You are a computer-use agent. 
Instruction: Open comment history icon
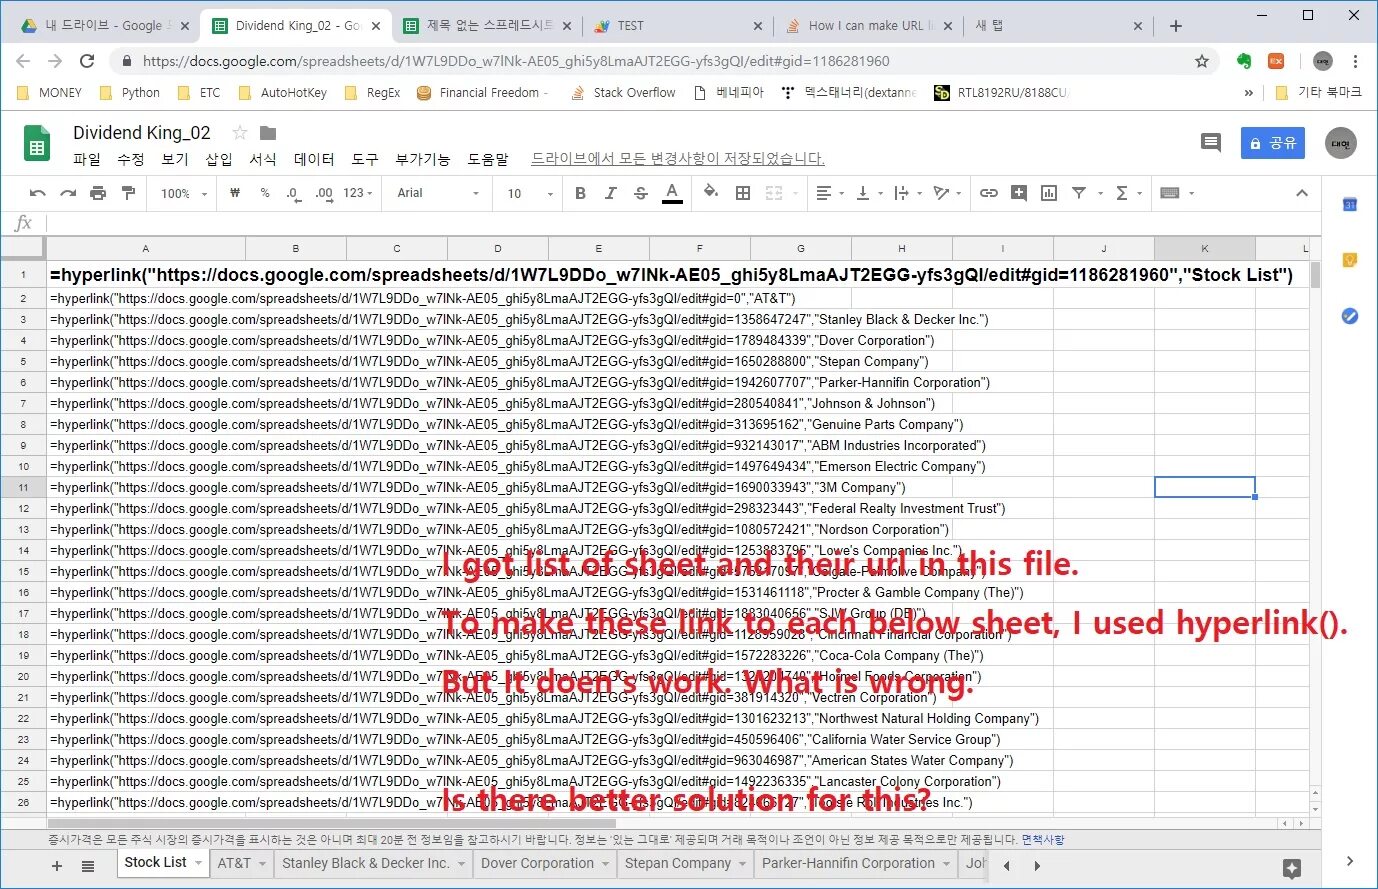click(1210, 143)
